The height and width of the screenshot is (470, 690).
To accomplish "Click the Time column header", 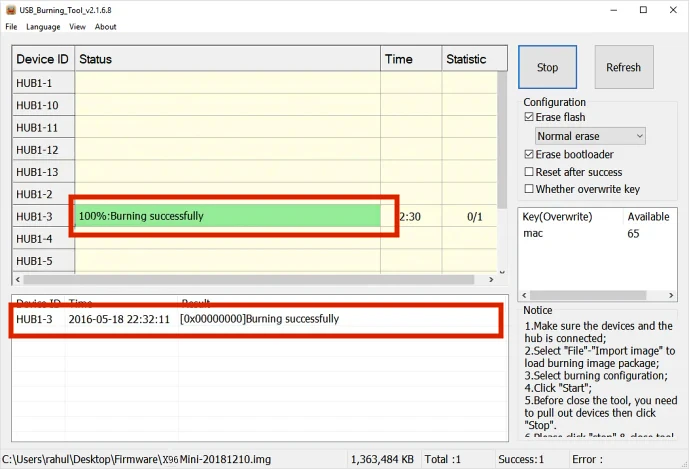I will (x=411, y=59).
